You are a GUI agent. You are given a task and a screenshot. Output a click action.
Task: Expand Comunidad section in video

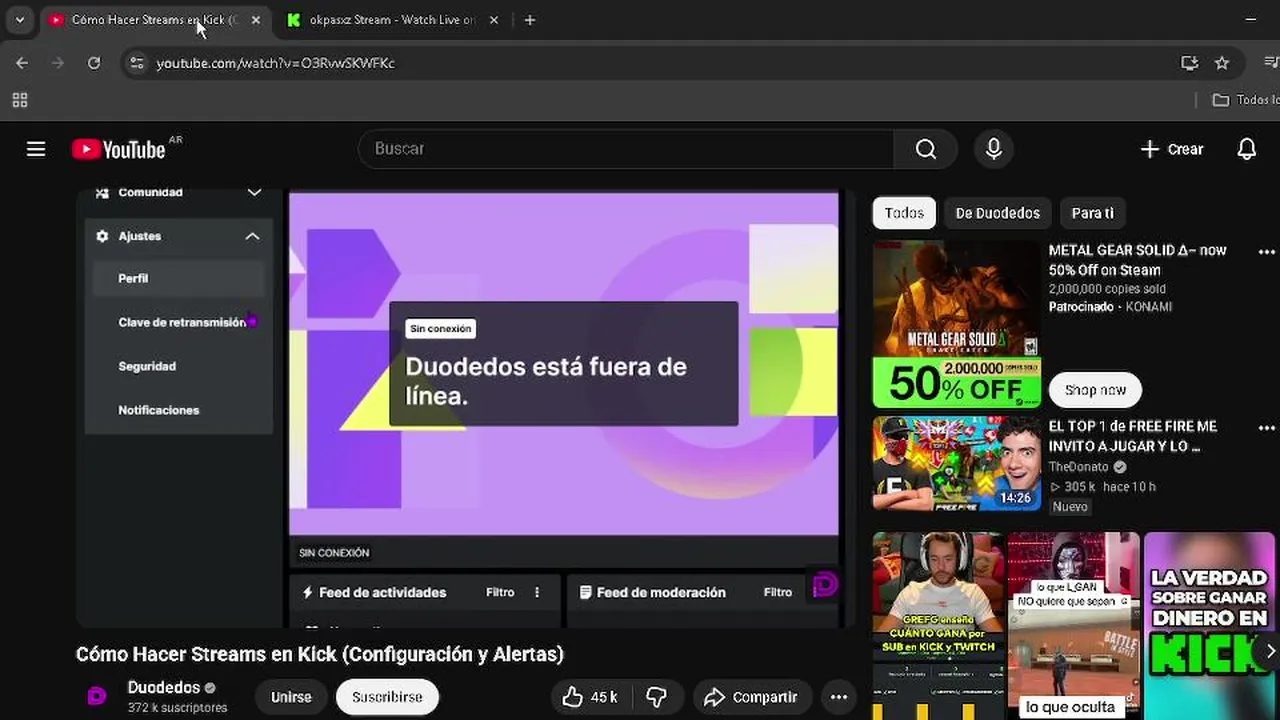(x=254, y=192)
